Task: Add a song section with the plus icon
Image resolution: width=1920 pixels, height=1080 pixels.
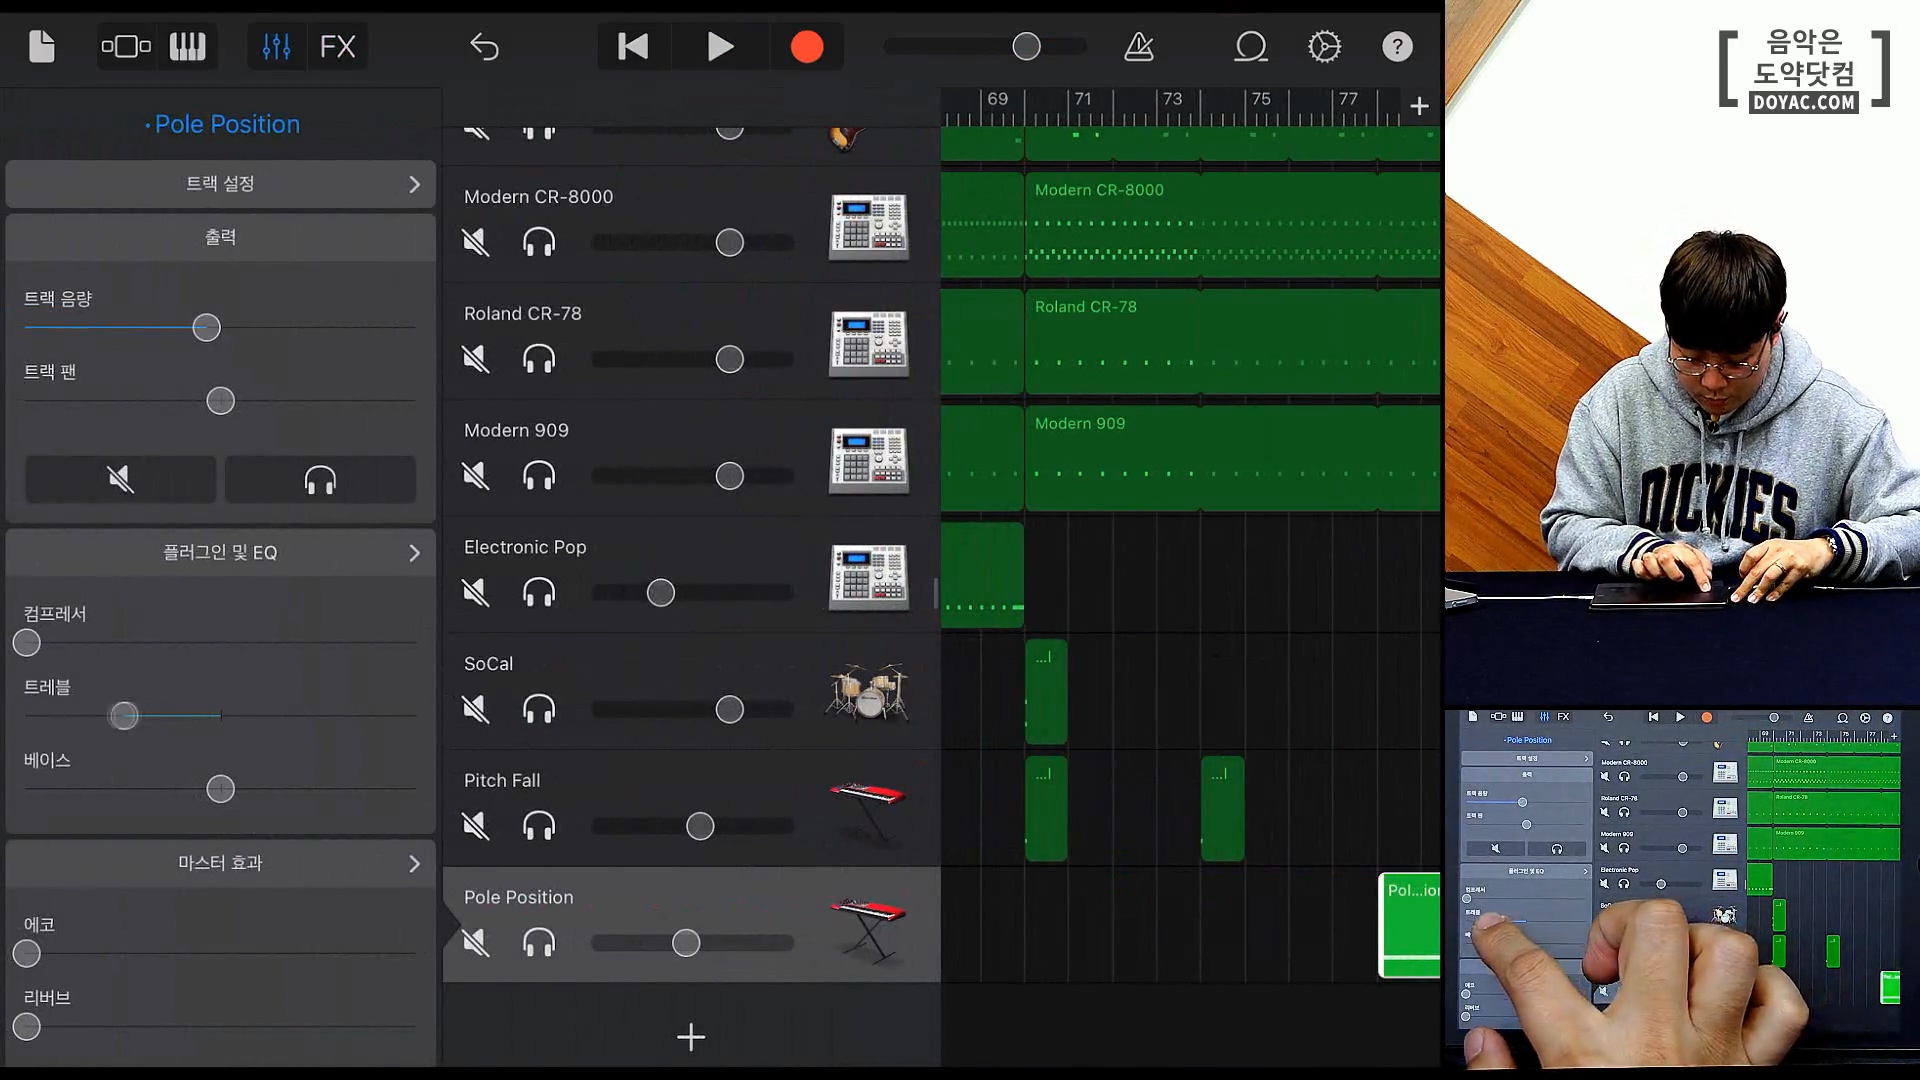Action: point(1419,106)
